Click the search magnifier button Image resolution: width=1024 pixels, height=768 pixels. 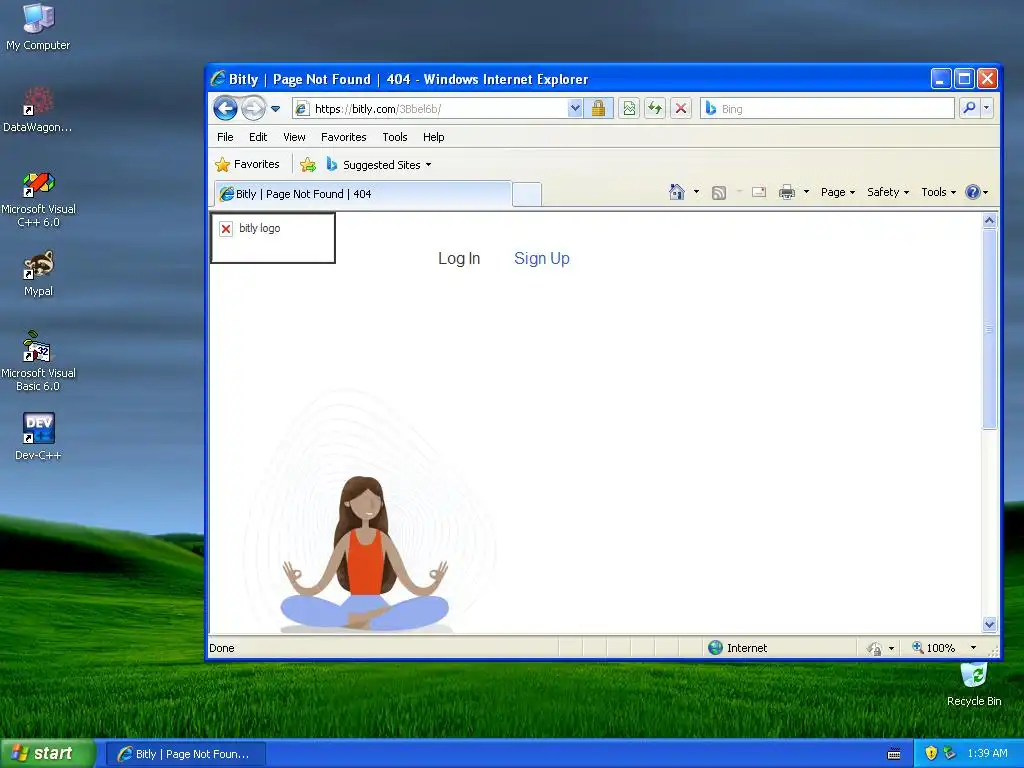tap(969, 108)
